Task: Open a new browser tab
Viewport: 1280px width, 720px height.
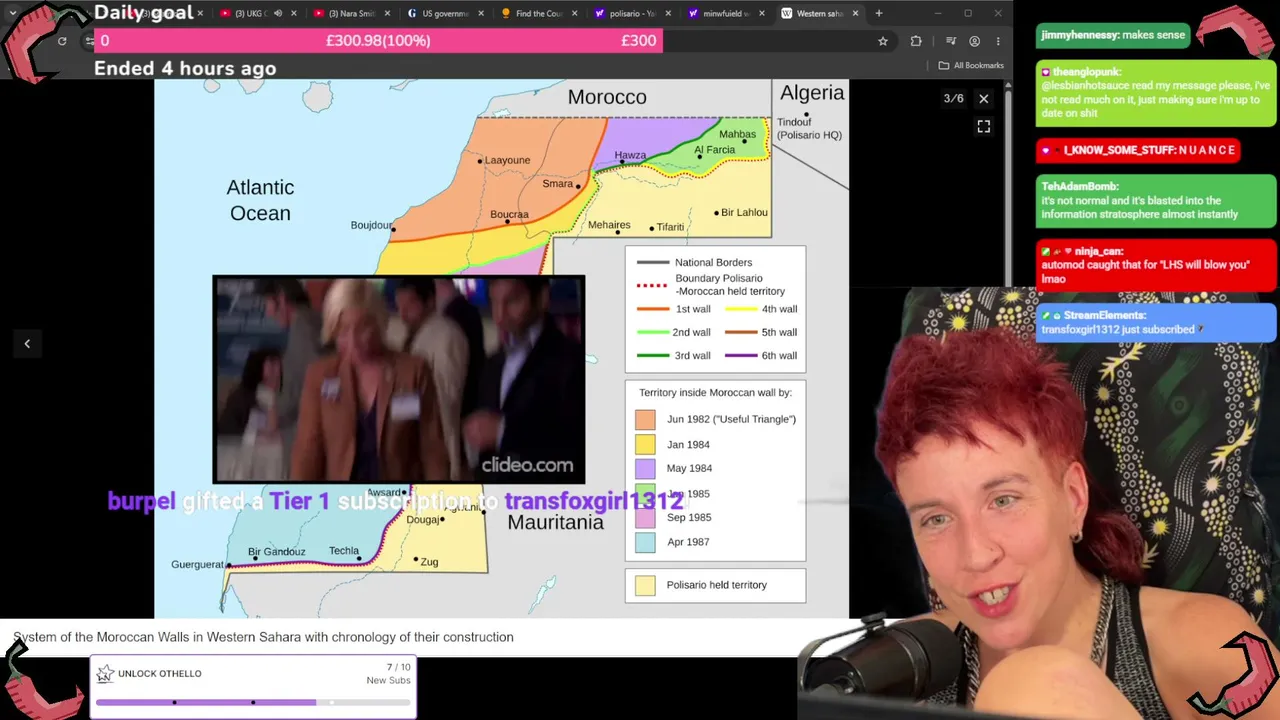Action: tap(879, 13)
